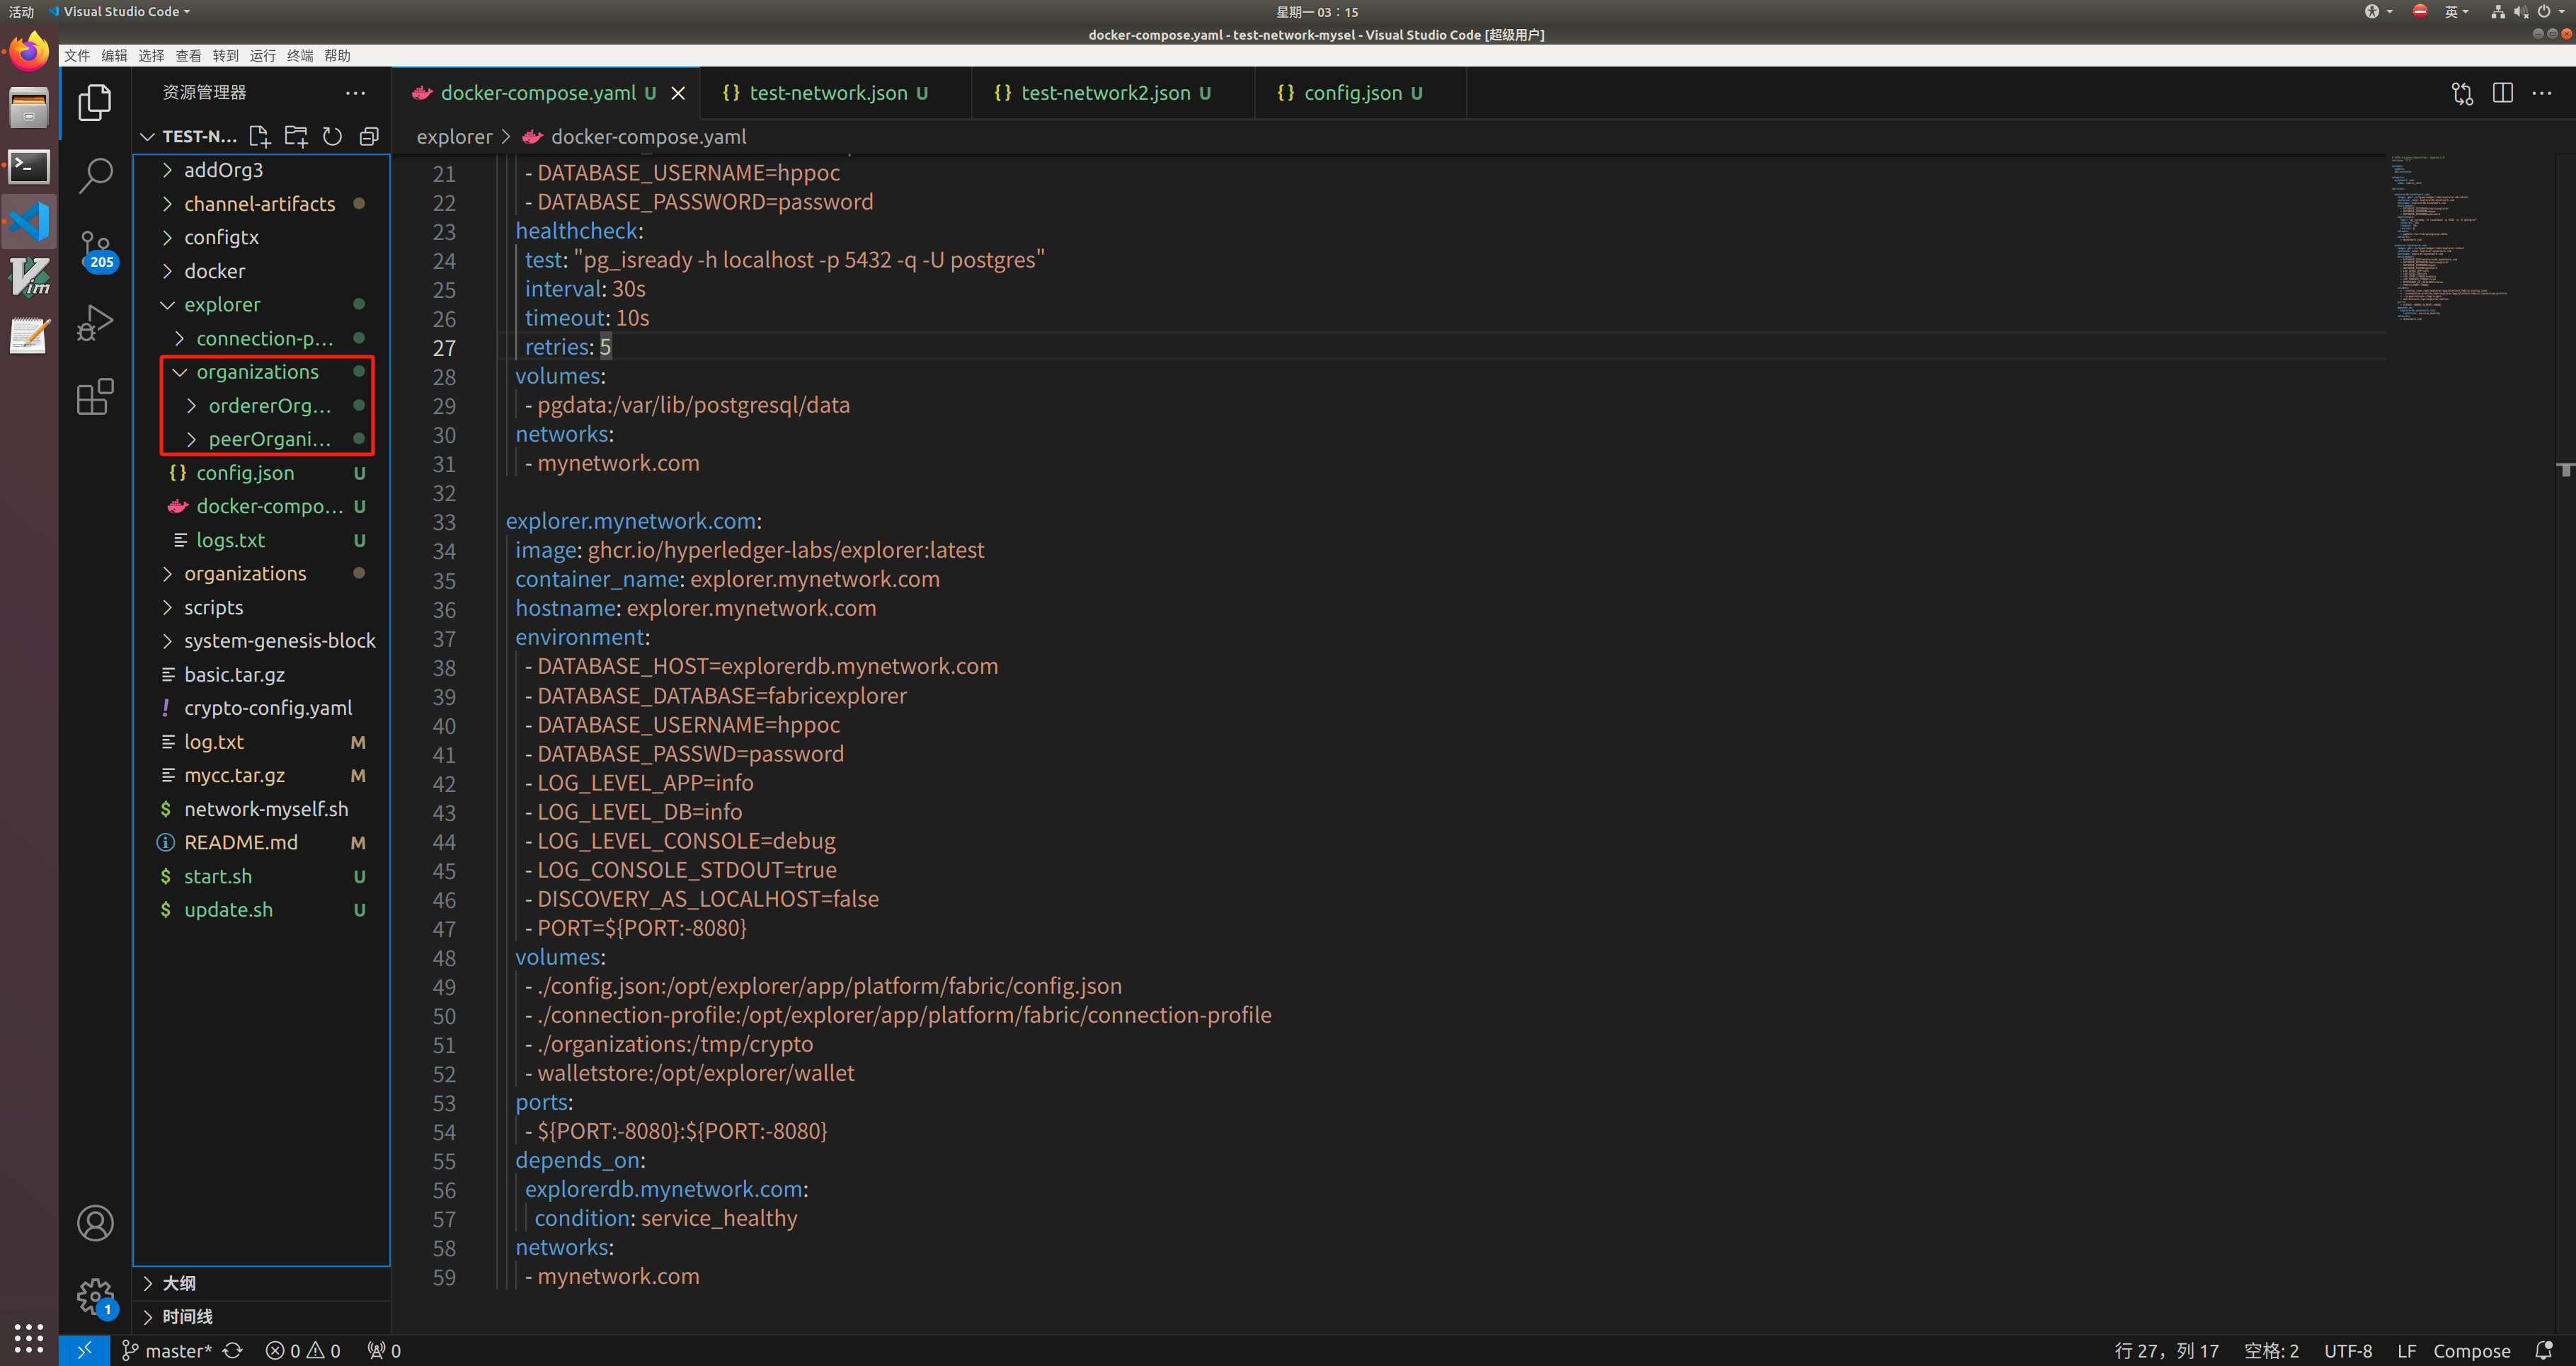The image size is (2576, 1366).
Task: Open the Manage gear icon
Action: pyautogui.click(x=95, y=1297)
